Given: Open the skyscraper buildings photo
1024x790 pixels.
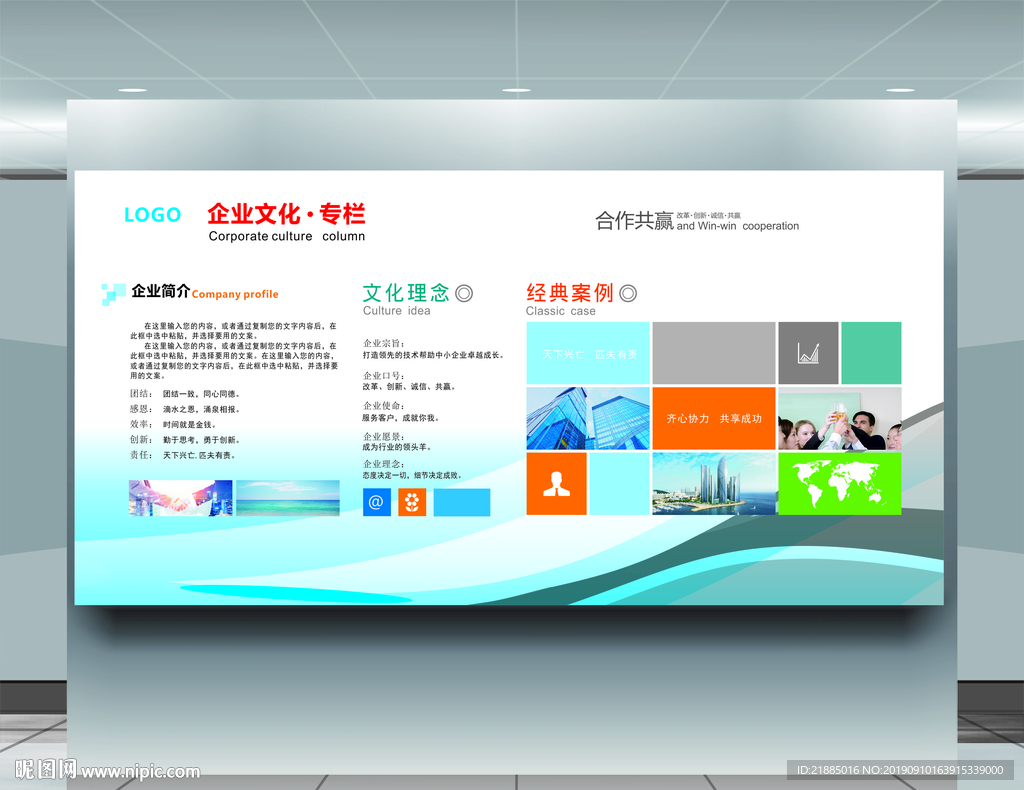Looking at the screenshot, I should (588, 419).
